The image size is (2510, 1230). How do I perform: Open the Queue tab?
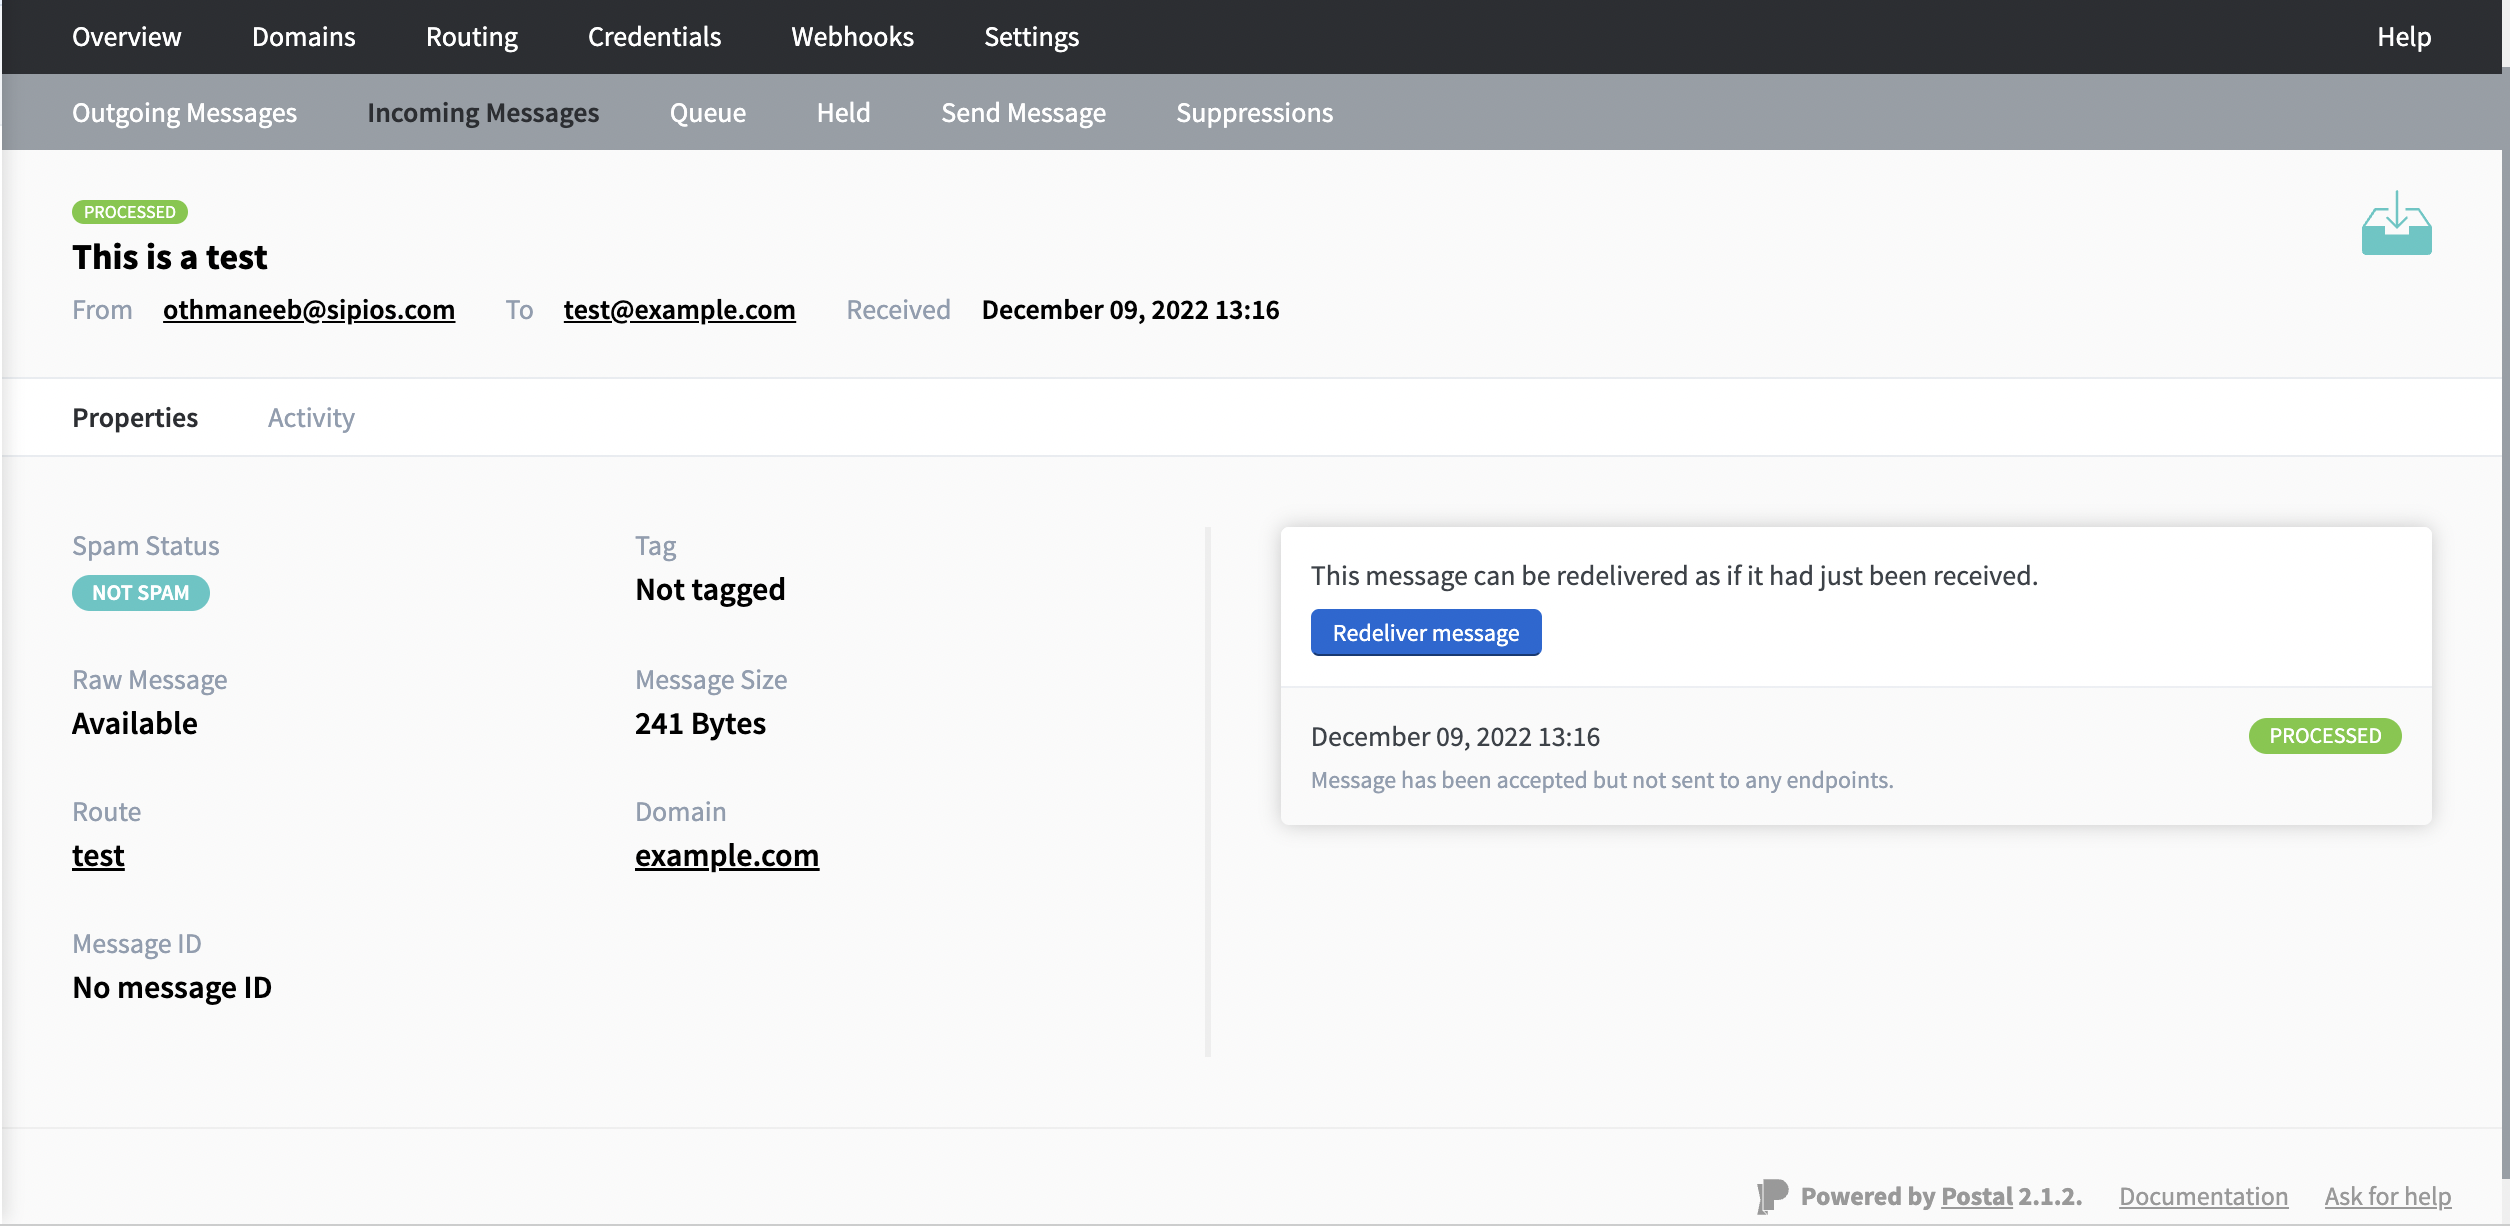(707, 112)
